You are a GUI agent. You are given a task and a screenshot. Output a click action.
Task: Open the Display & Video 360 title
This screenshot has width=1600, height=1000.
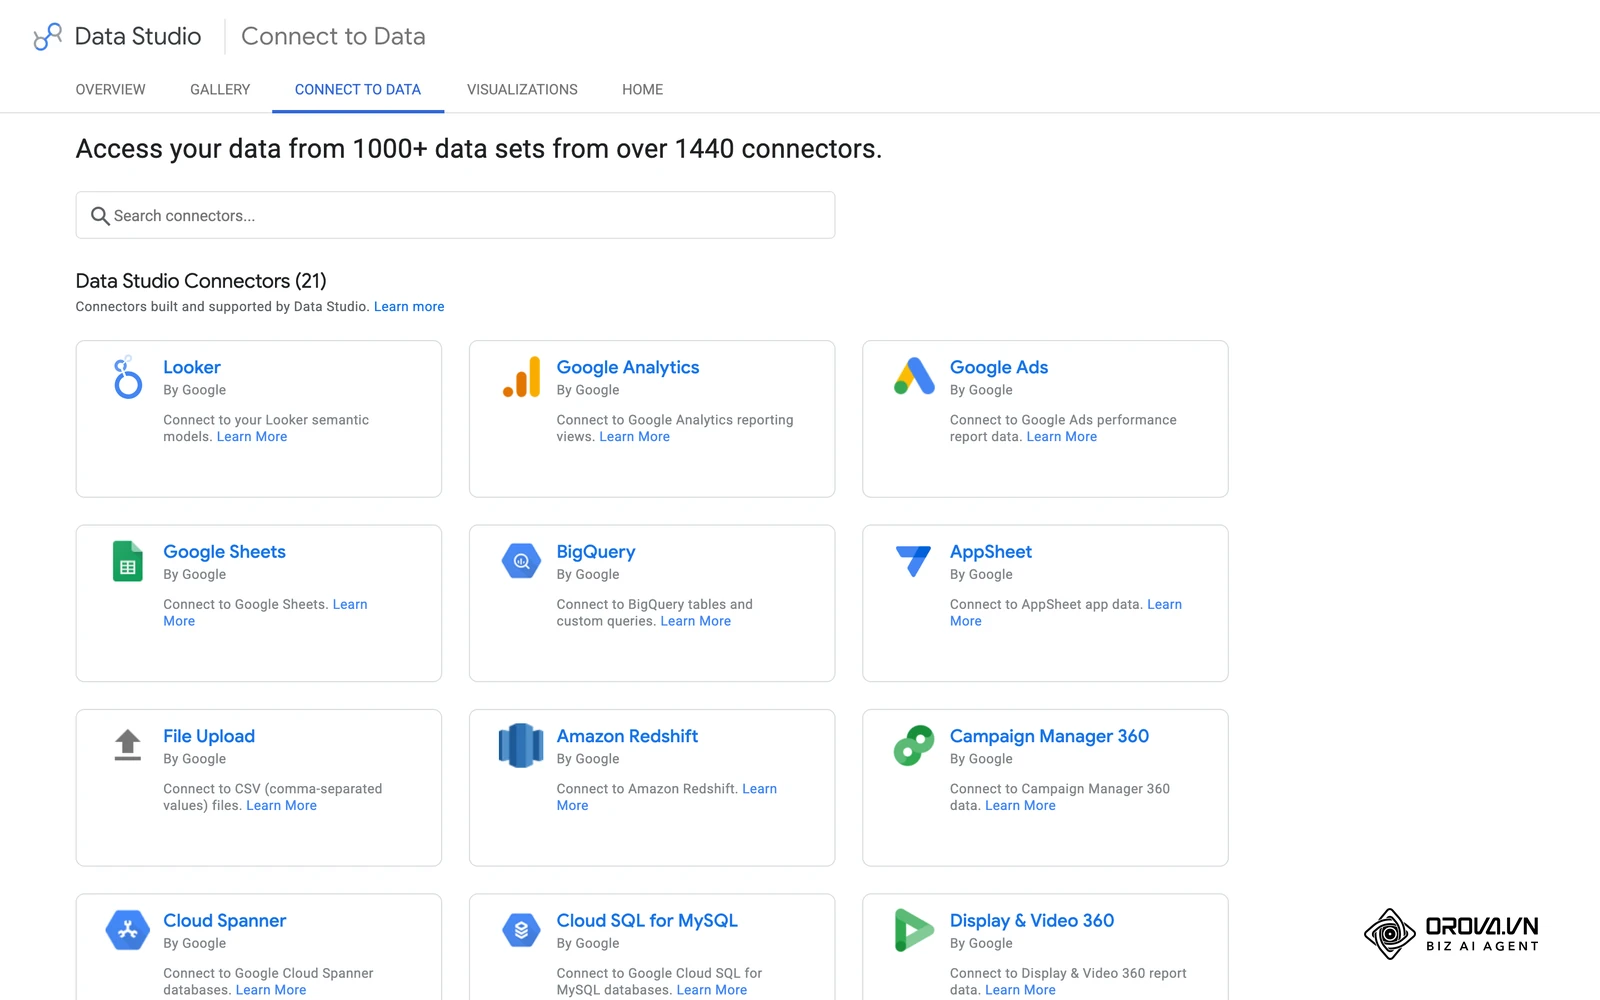pos(1032,921)
